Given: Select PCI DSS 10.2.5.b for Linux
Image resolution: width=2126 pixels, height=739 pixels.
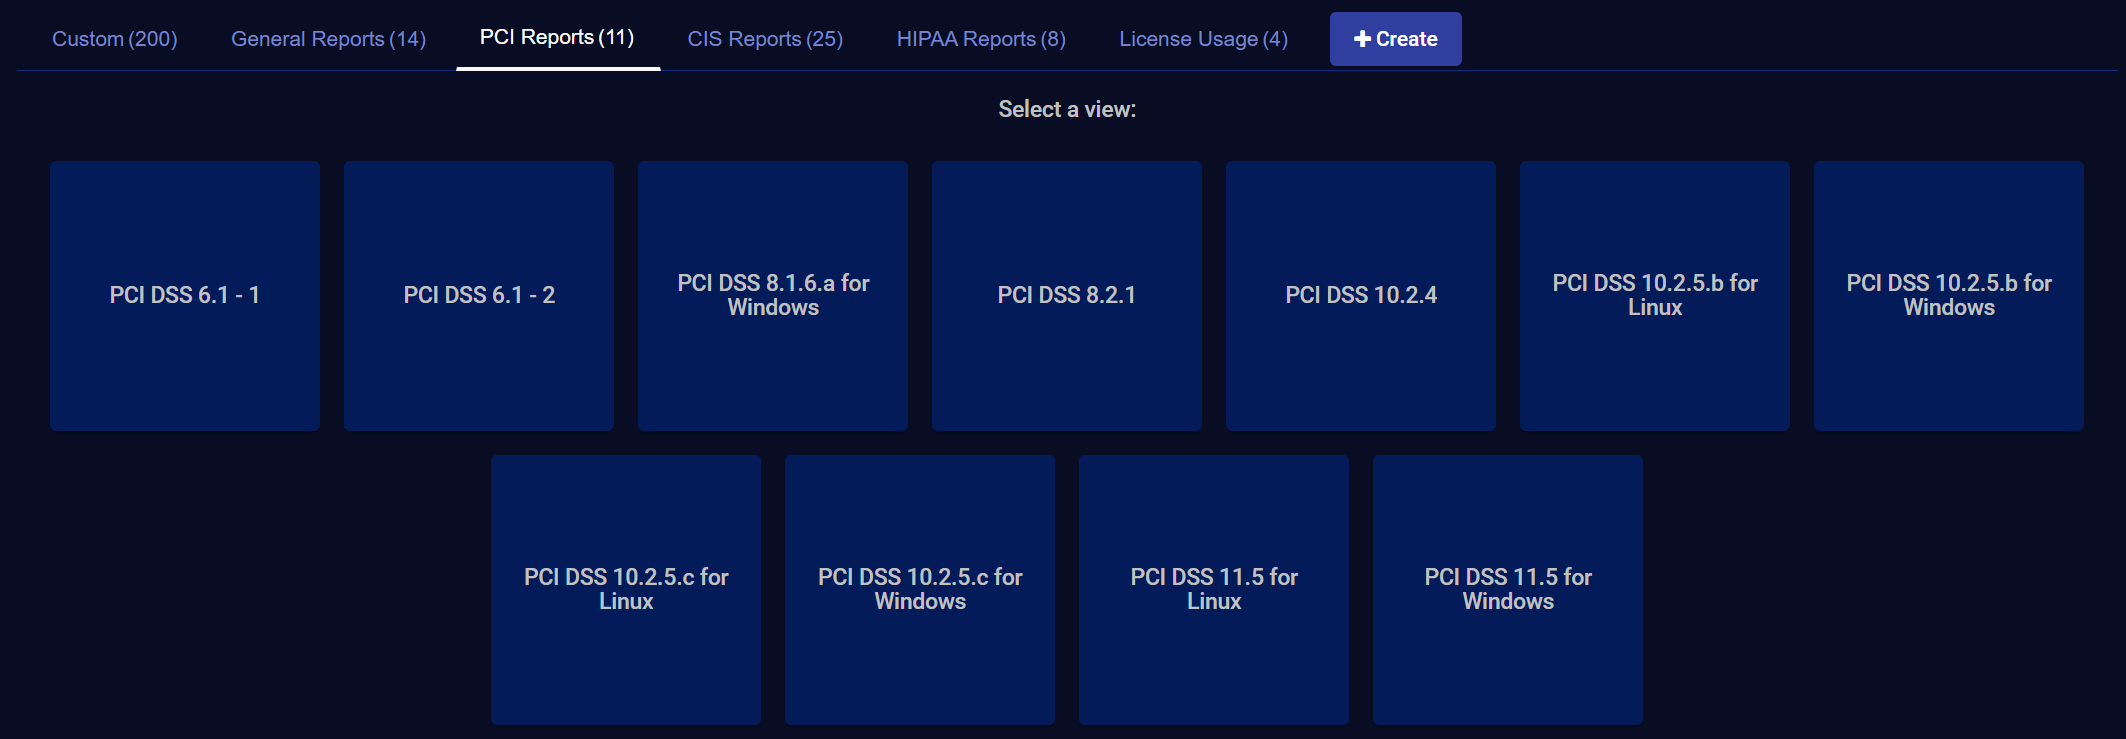Looking at the screenshot, I should (x=1655, y=296).
